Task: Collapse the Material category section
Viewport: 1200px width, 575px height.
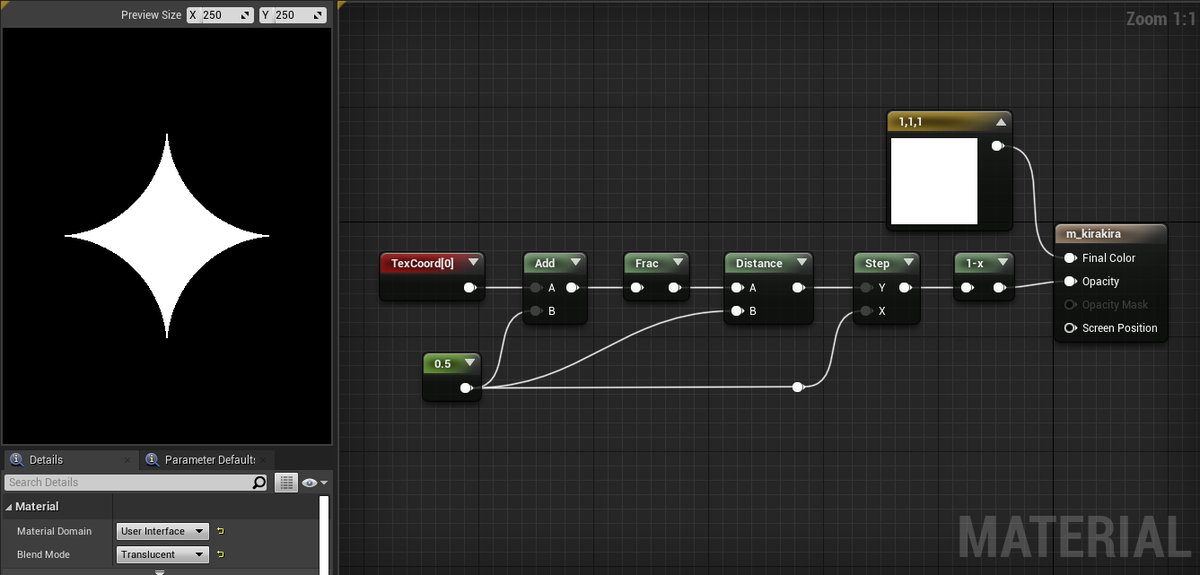Action: point(9,507)
